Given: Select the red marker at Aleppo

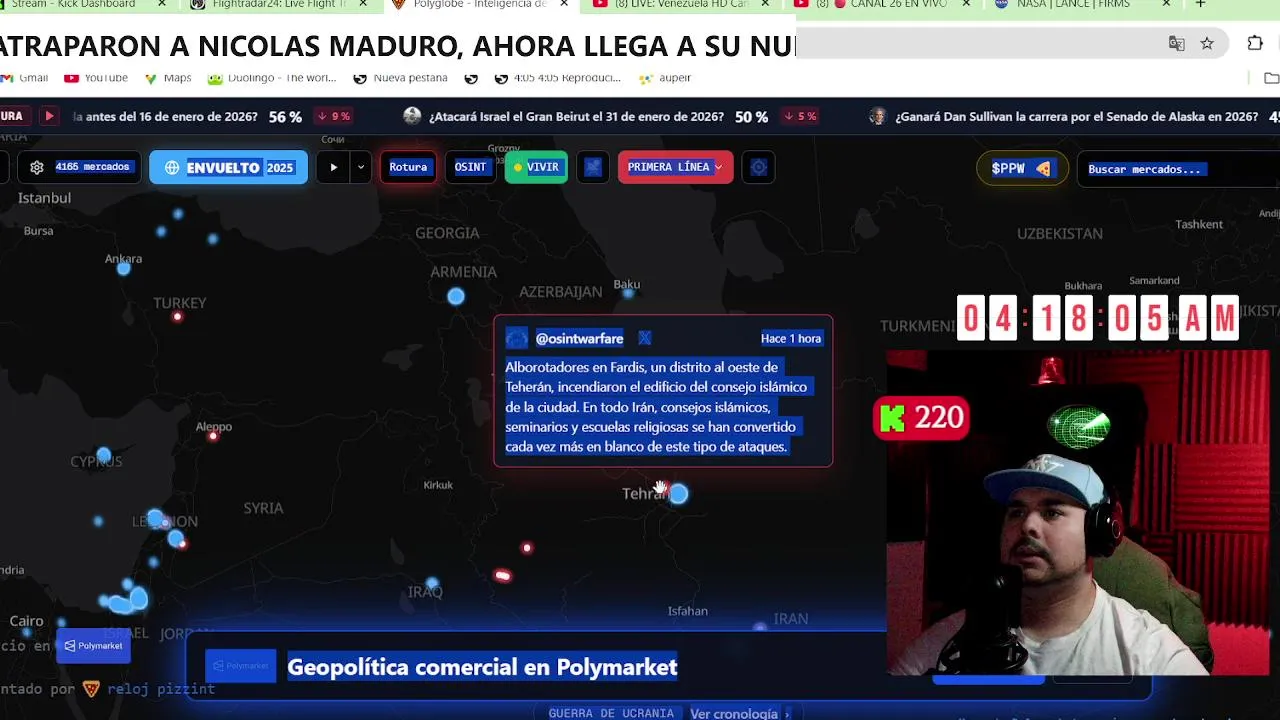Looking at the screenshot, I should (213, 435).
